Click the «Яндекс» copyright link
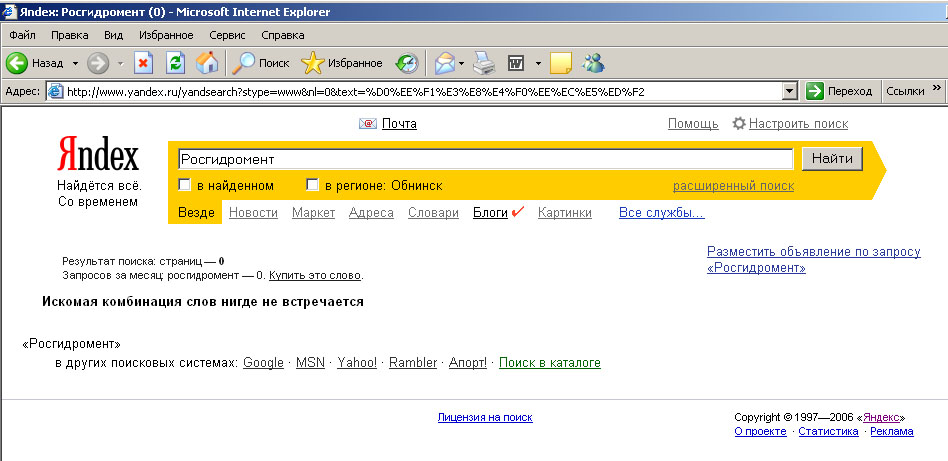This screenshot has width=948, height=461. [881, 417]
